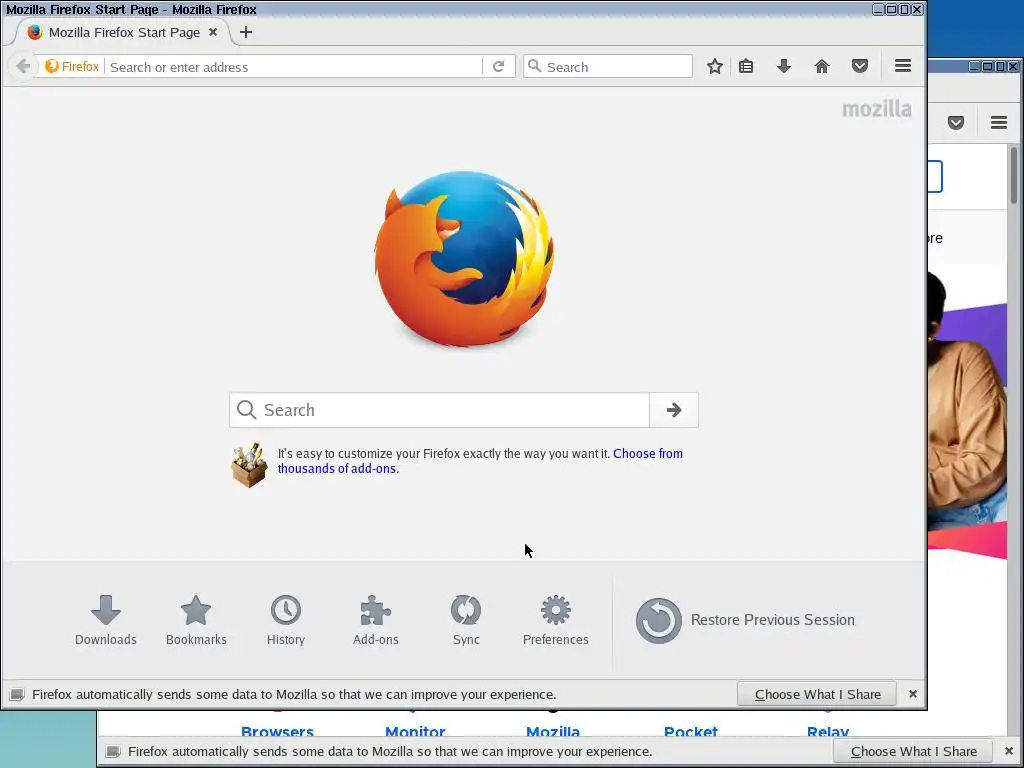Image resolution: width=1024 pixels, height=768 pixels.
Task: Dismiss notification bar in background Firefox window
Action: [x=1009, y=751]
